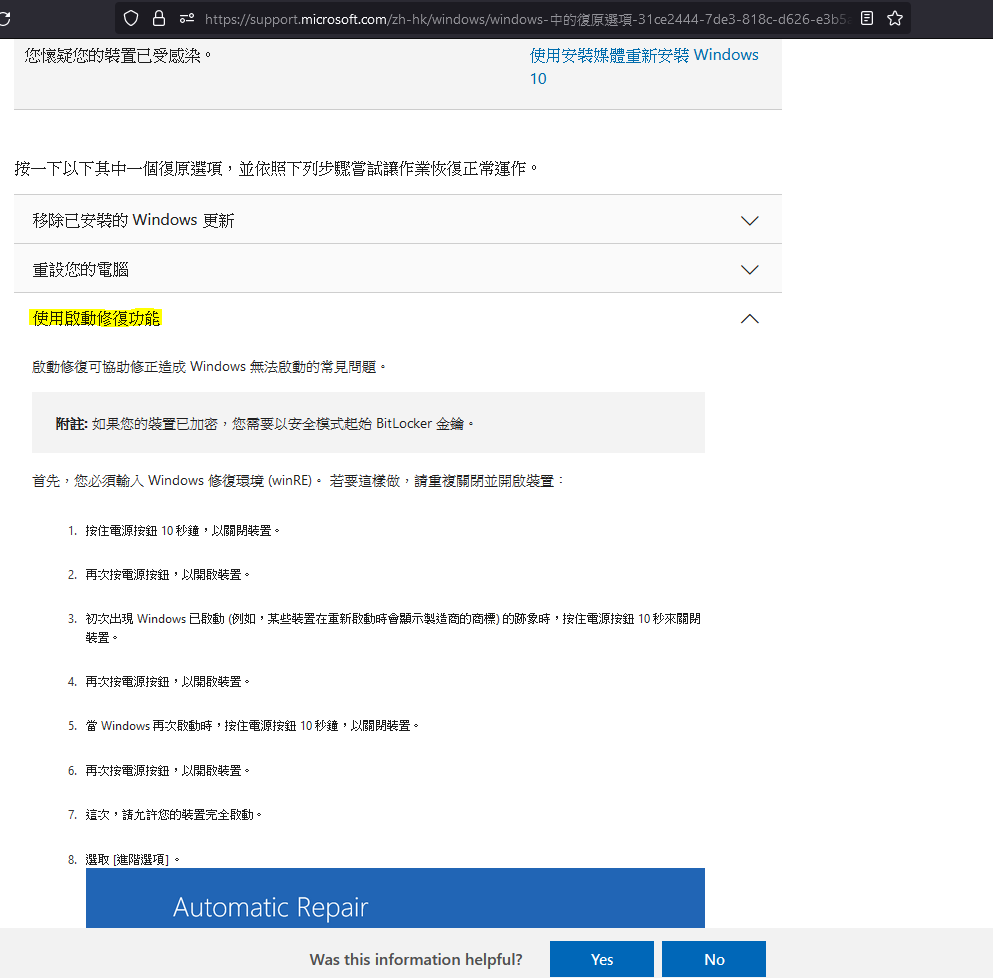
Task: Click the Automatic Repair screenshot image
Action: [395, 898]
